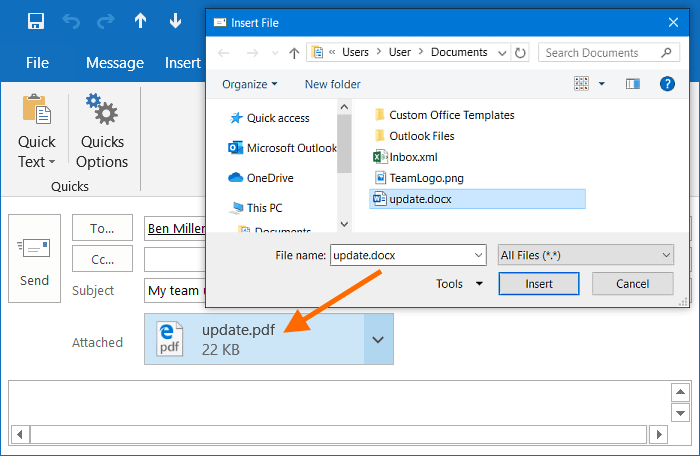The height and width of the screenshot is (456, 700).
Task: Click the horizontal scroll right arrow
Action: (x=658, y=434)
